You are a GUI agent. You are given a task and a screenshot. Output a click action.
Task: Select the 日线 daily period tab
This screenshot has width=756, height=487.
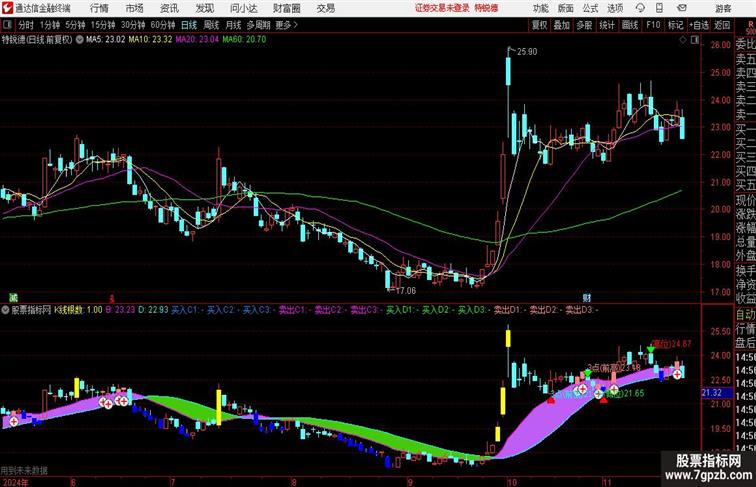coord(189,25)
